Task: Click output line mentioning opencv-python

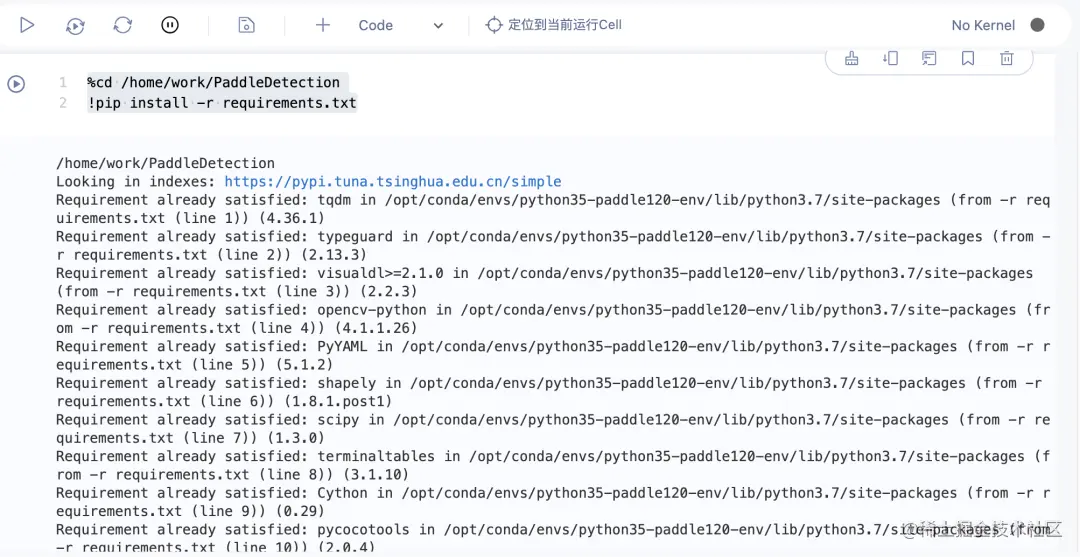Action: 553,319
